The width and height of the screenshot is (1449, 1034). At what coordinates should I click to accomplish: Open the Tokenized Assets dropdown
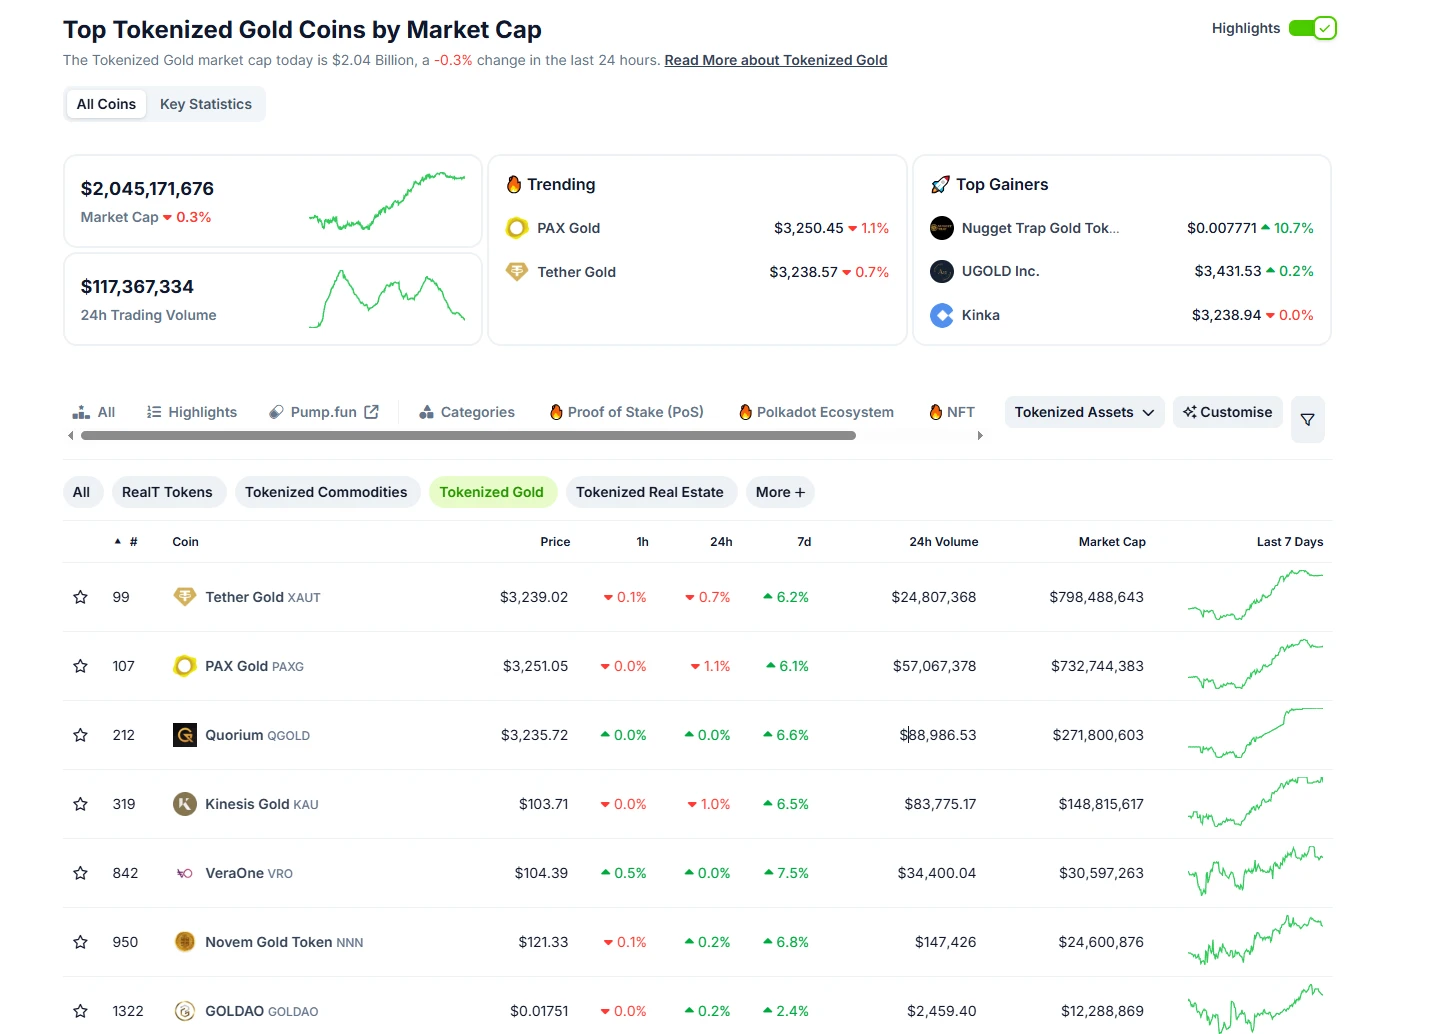click(1084, 412)
